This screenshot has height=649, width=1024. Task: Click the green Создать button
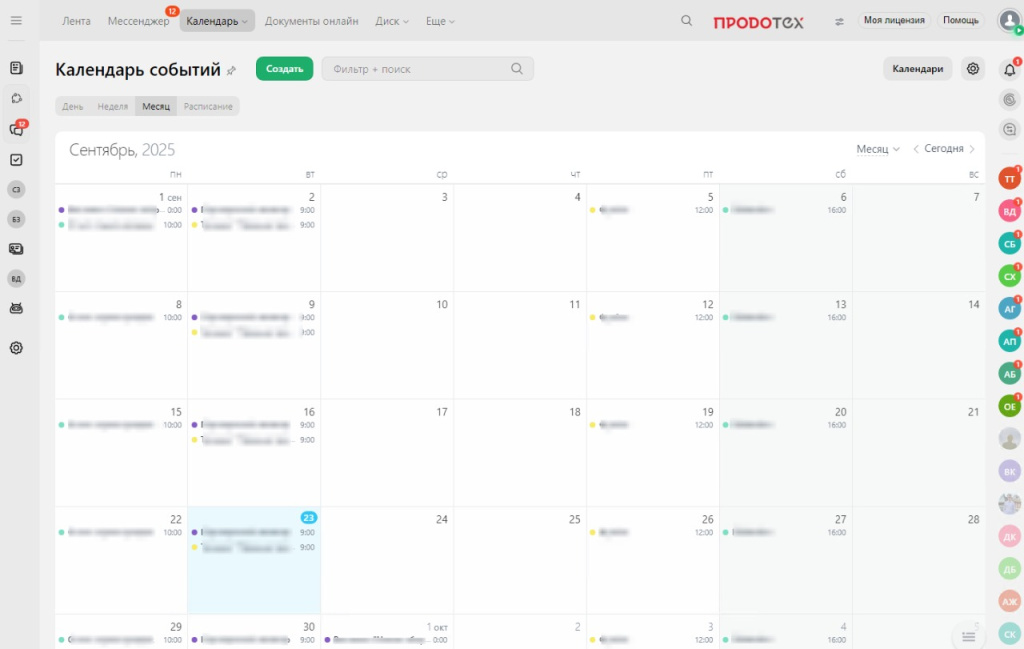(x=284, y=69)
